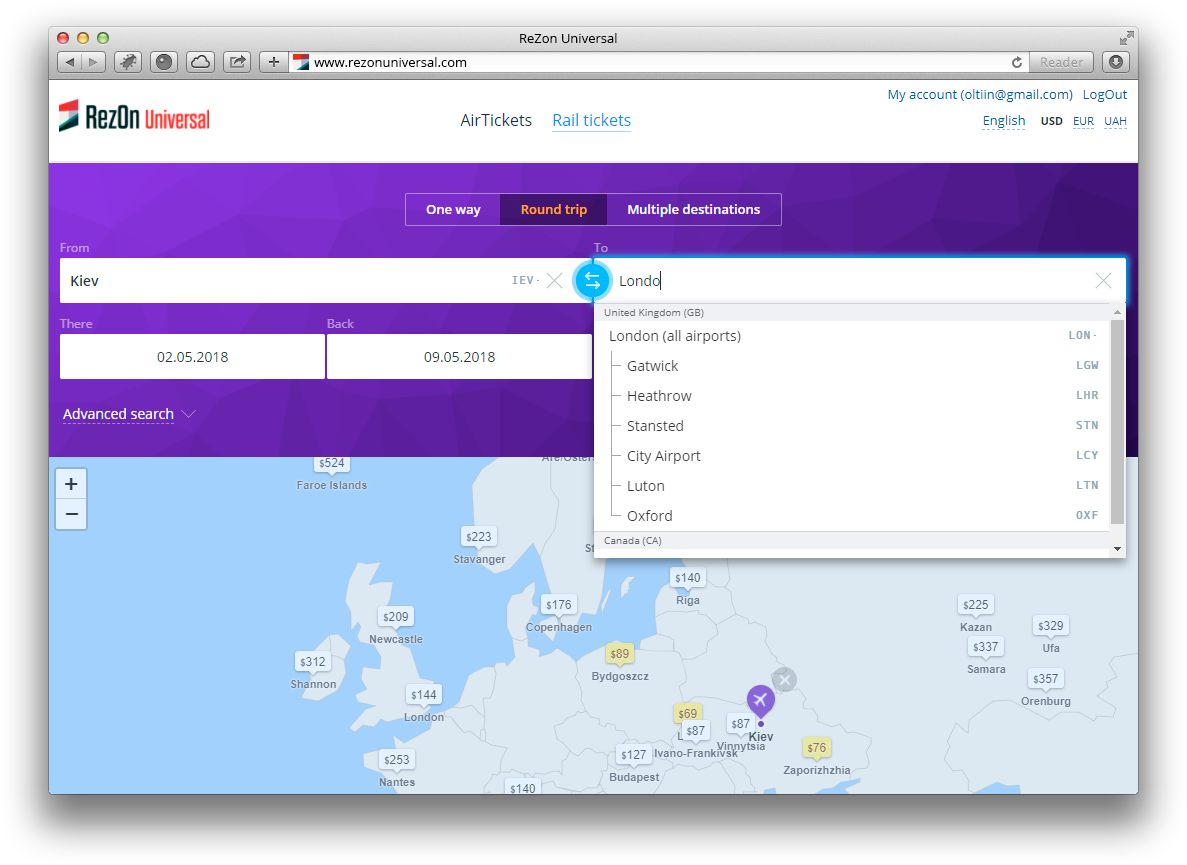The width and height of the screenshot is (1187, 865).
Task: Choose London (all airports) suggestion
Action: point(852,336)
